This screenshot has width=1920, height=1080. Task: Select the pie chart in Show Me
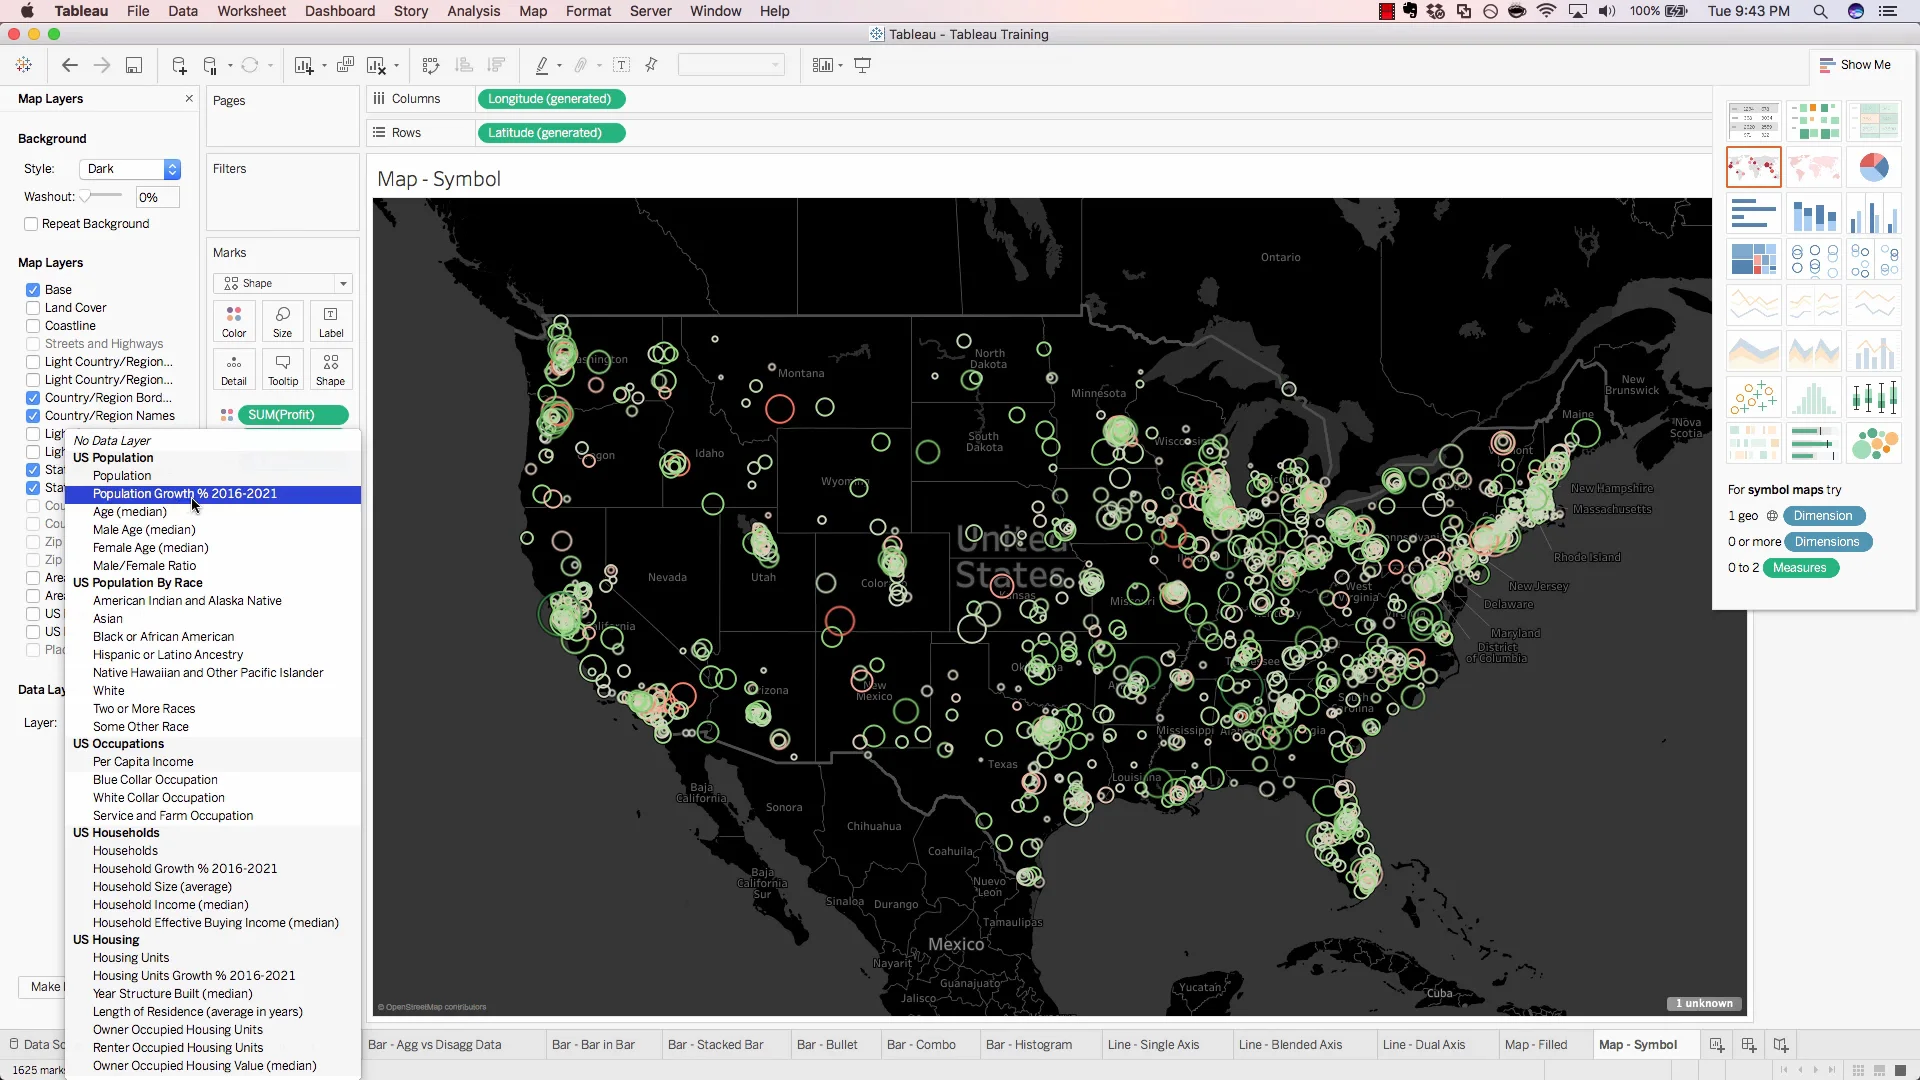[x=1875, y=167]
